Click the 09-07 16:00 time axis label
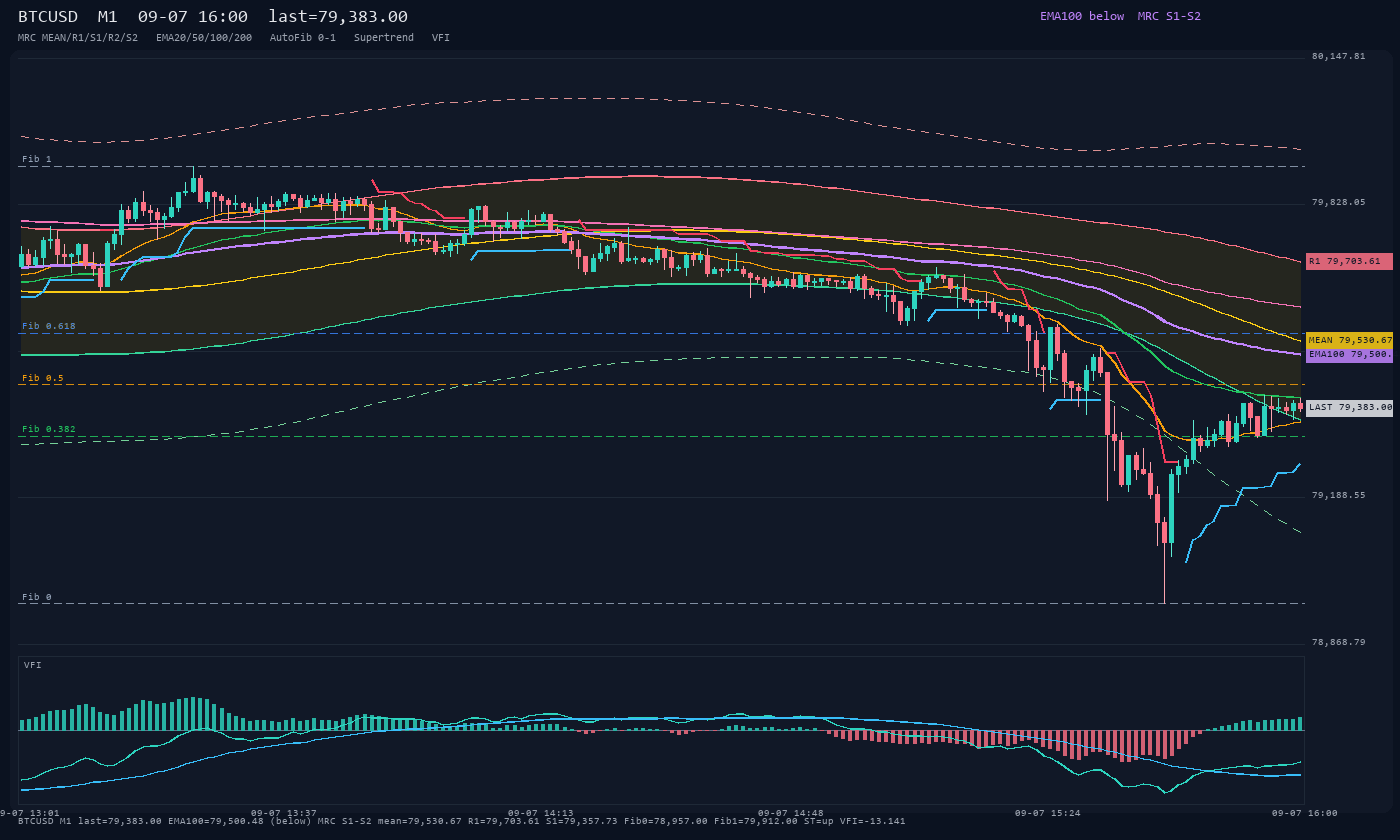This screenshot has height=840, width=1400. [x=1305, y=813]
